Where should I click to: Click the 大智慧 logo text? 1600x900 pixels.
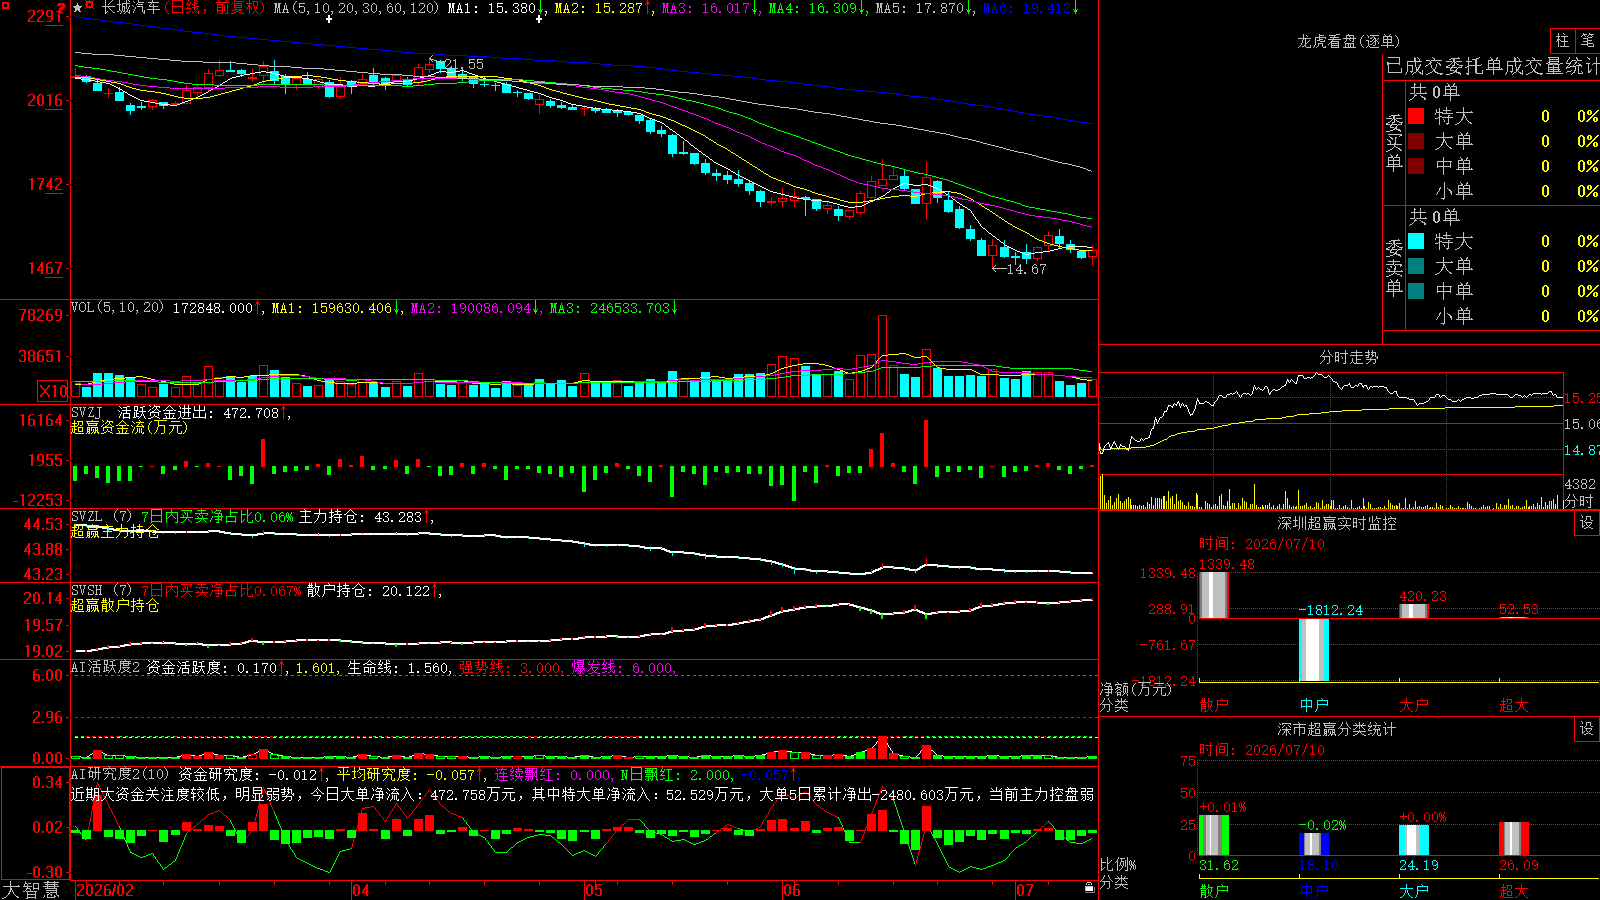(31, 890)
